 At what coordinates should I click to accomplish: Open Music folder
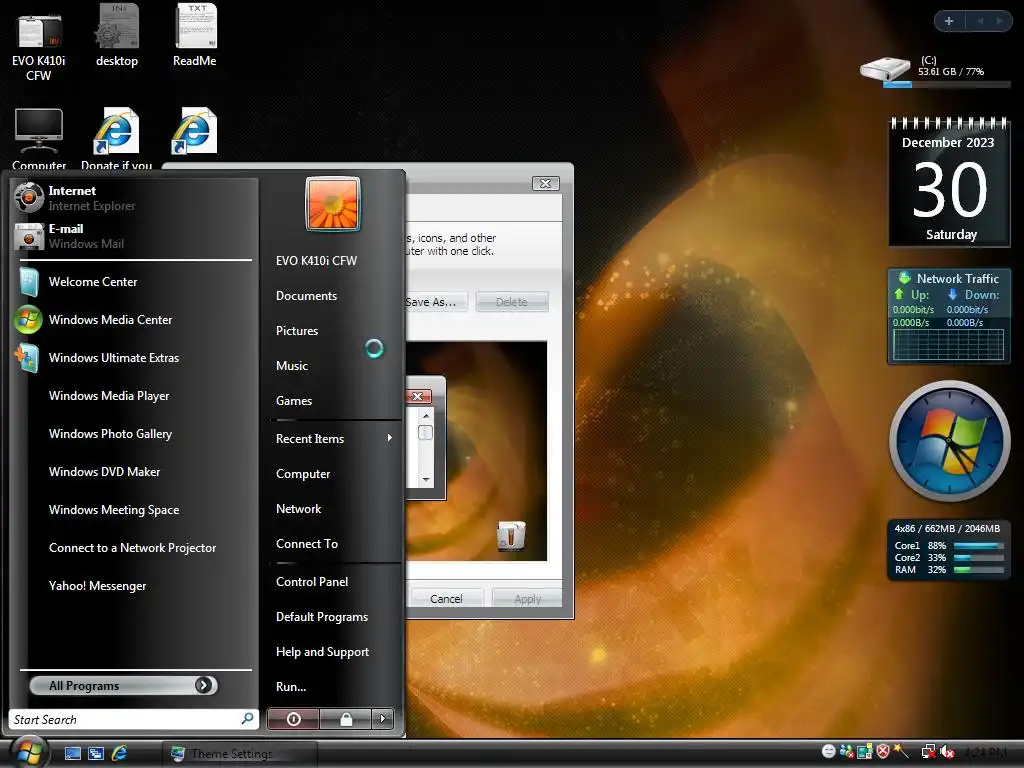point(291,366)
